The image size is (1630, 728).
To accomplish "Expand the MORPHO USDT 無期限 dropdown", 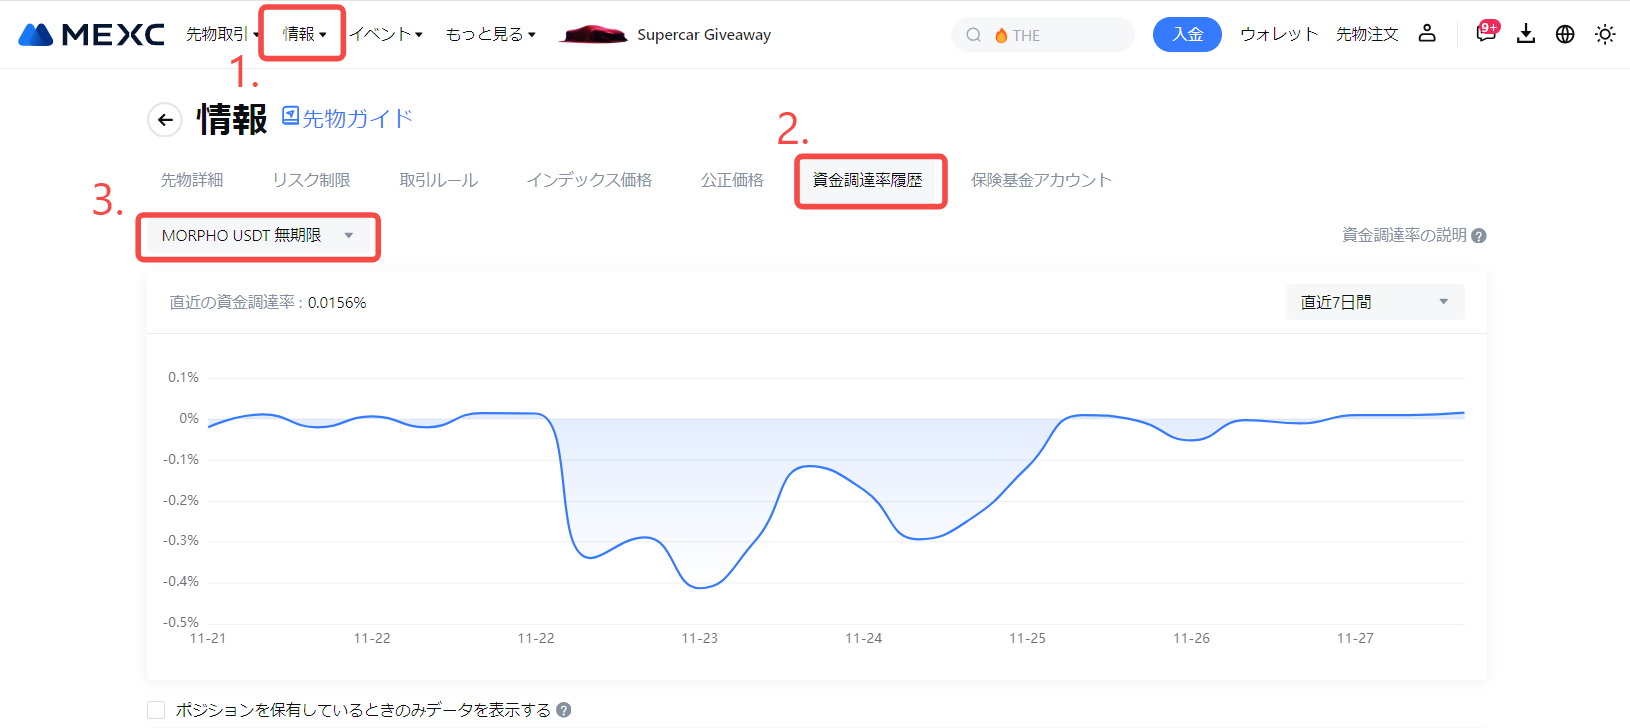I will [x=257, y=236].
